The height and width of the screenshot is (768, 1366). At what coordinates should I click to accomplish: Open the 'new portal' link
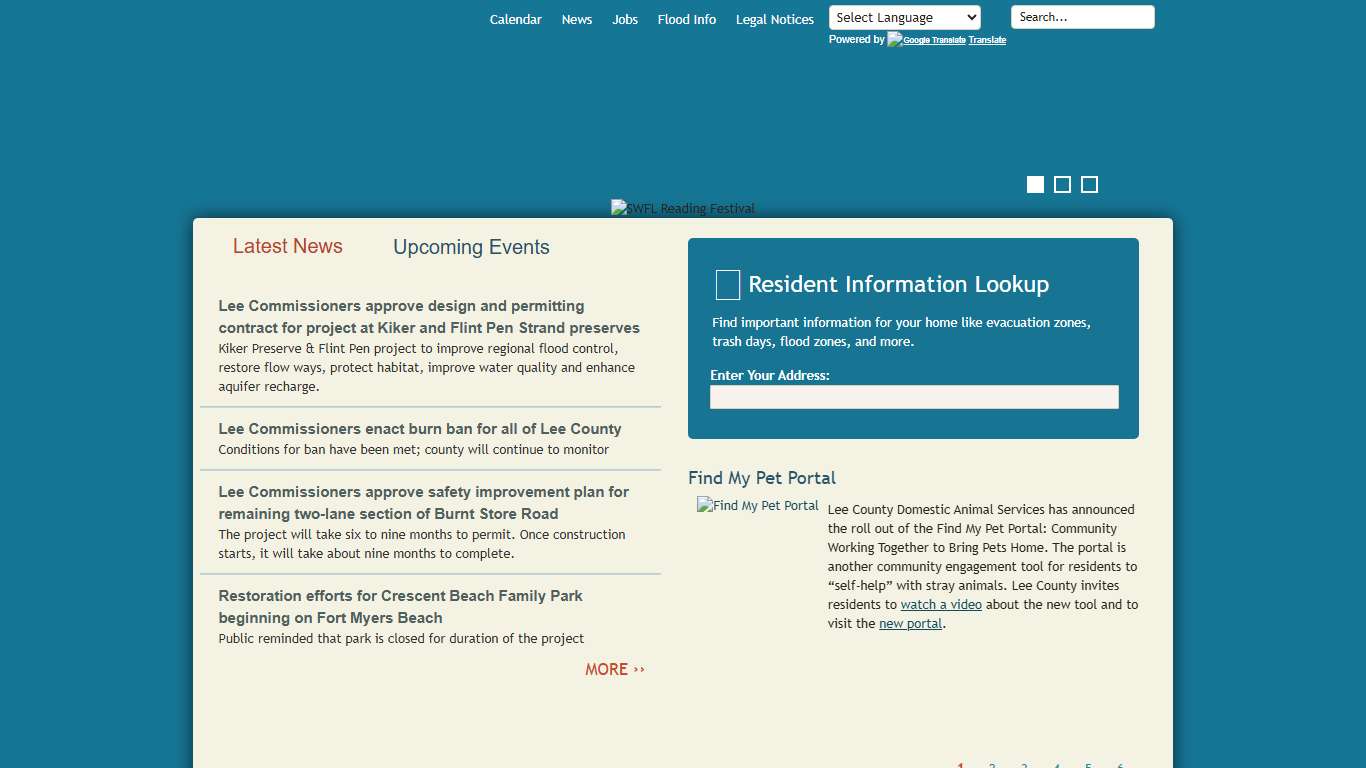click(x=910, y=623)
